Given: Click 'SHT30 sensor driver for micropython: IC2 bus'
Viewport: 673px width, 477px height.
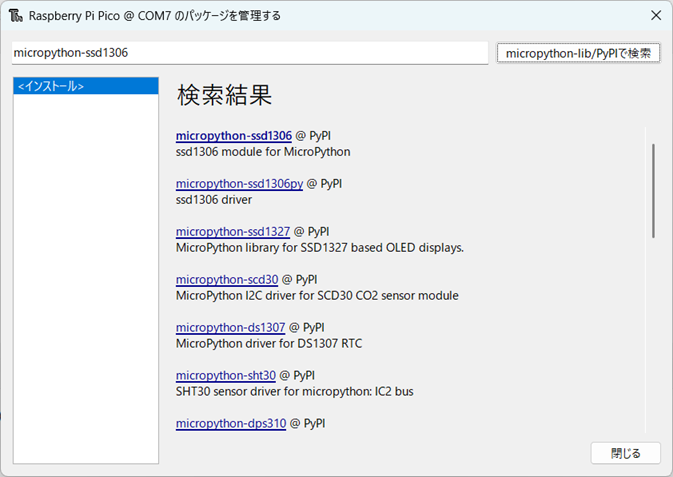Looking at the screenshot, I should tap(294, 392).
